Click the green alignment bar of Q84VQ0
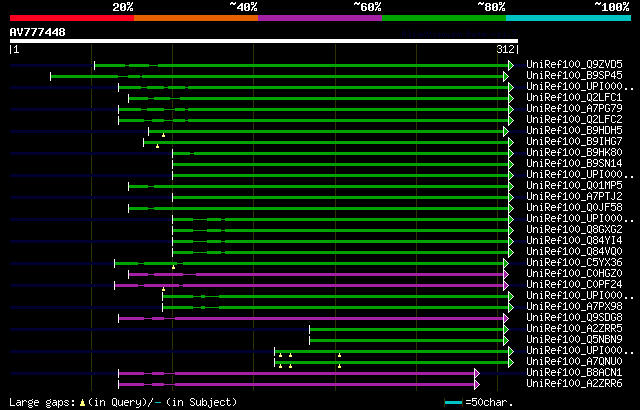640x410 pixels. [340, 253]
